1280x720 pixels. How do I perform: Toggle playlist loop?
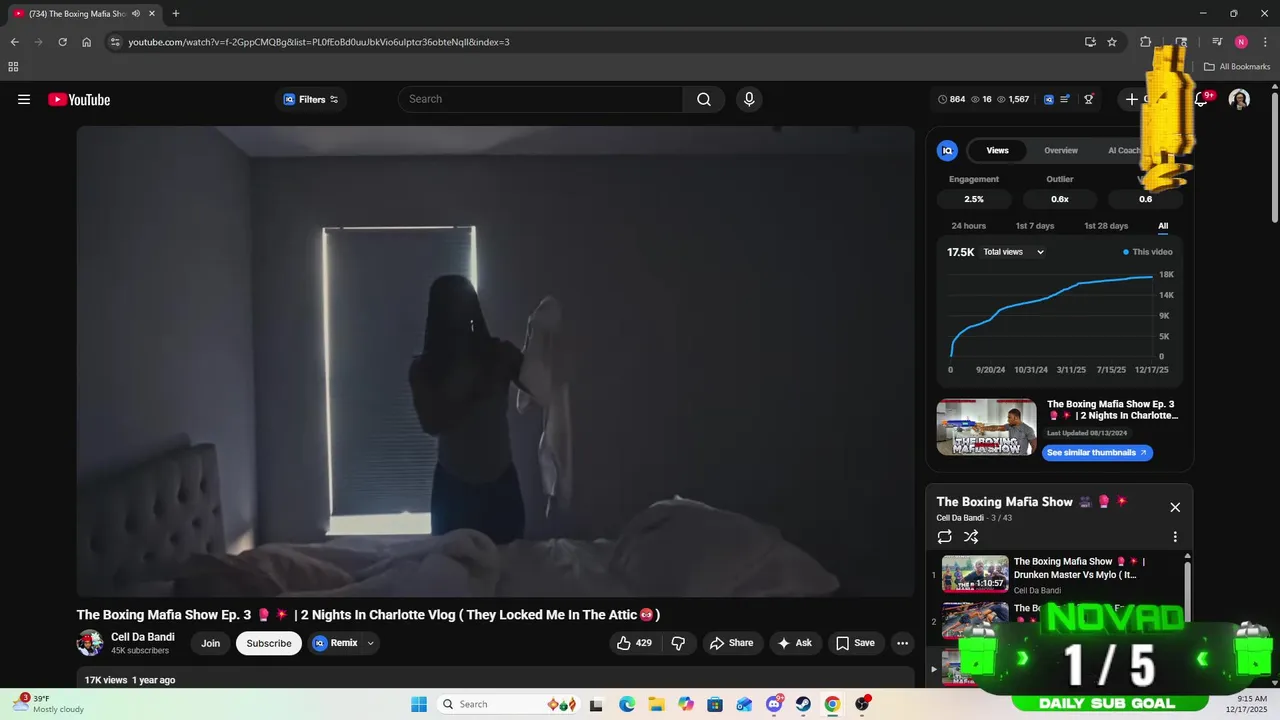click(x=945, y=537)
